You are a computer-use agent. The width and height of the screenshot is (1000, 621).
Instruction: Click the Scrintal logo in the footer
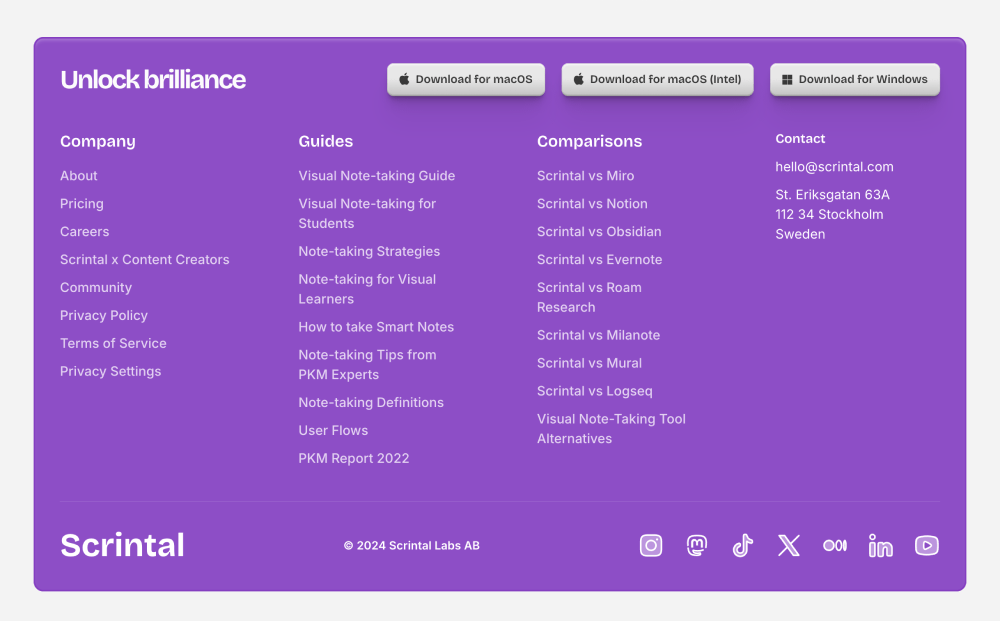(x=122, y=545)
